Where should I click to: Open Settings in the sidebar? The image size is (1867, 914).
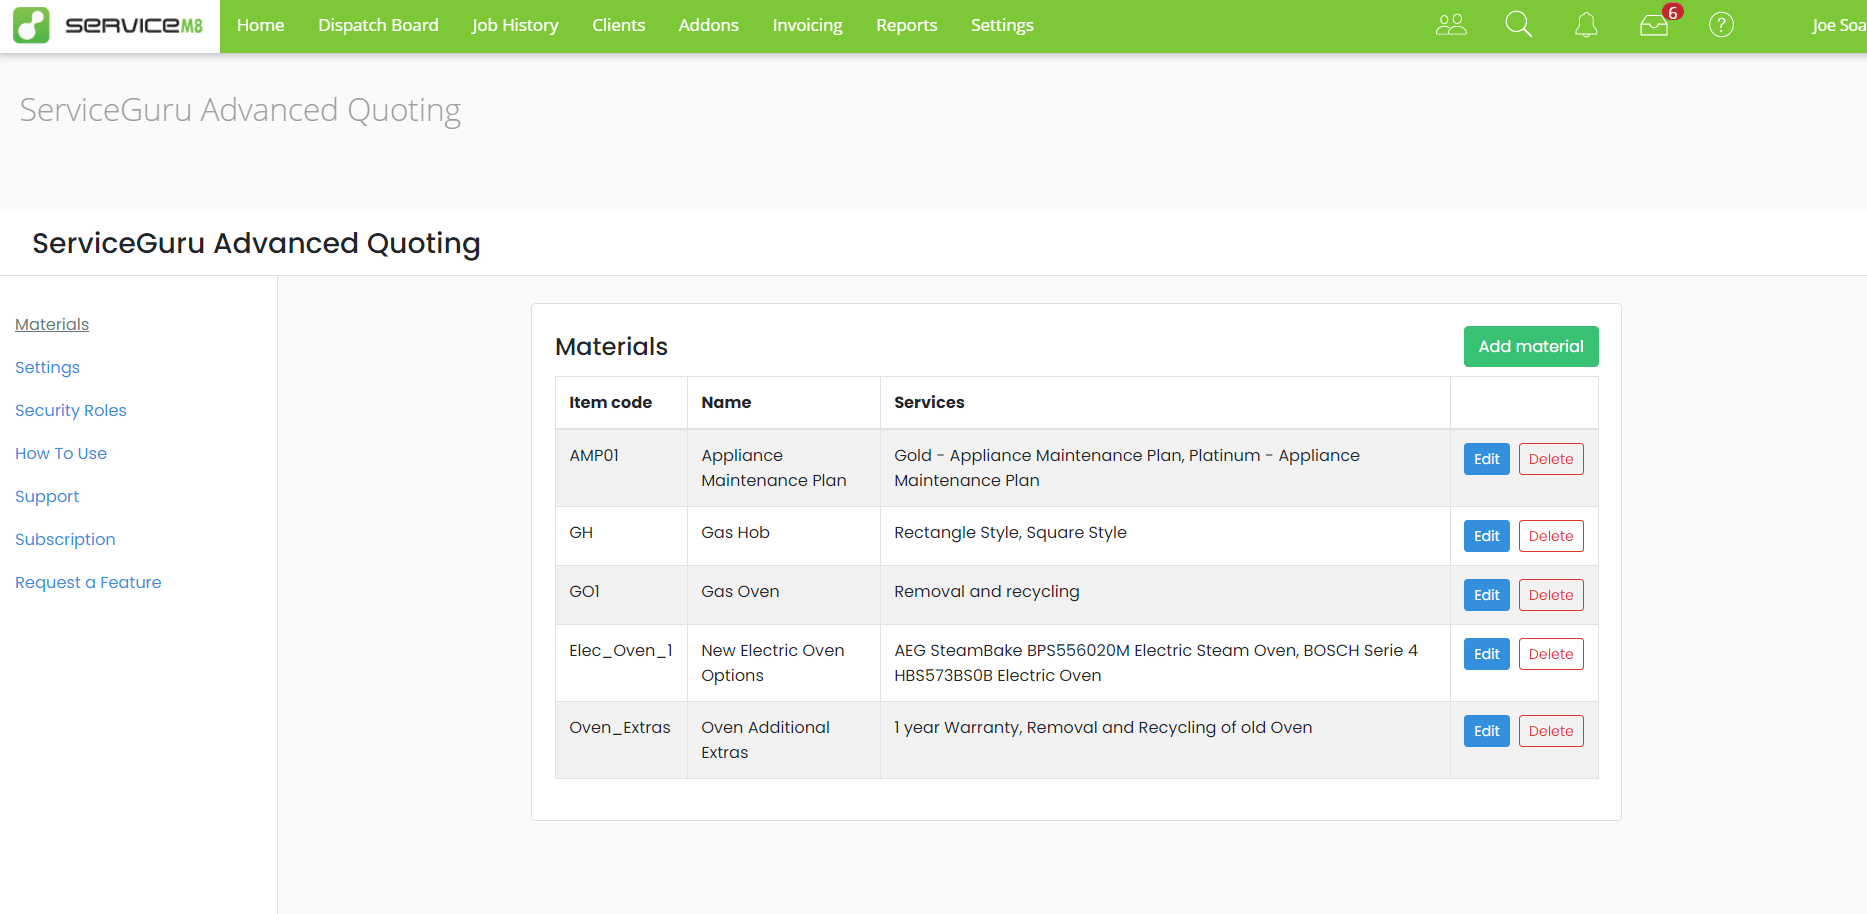(x=47, y=367)
